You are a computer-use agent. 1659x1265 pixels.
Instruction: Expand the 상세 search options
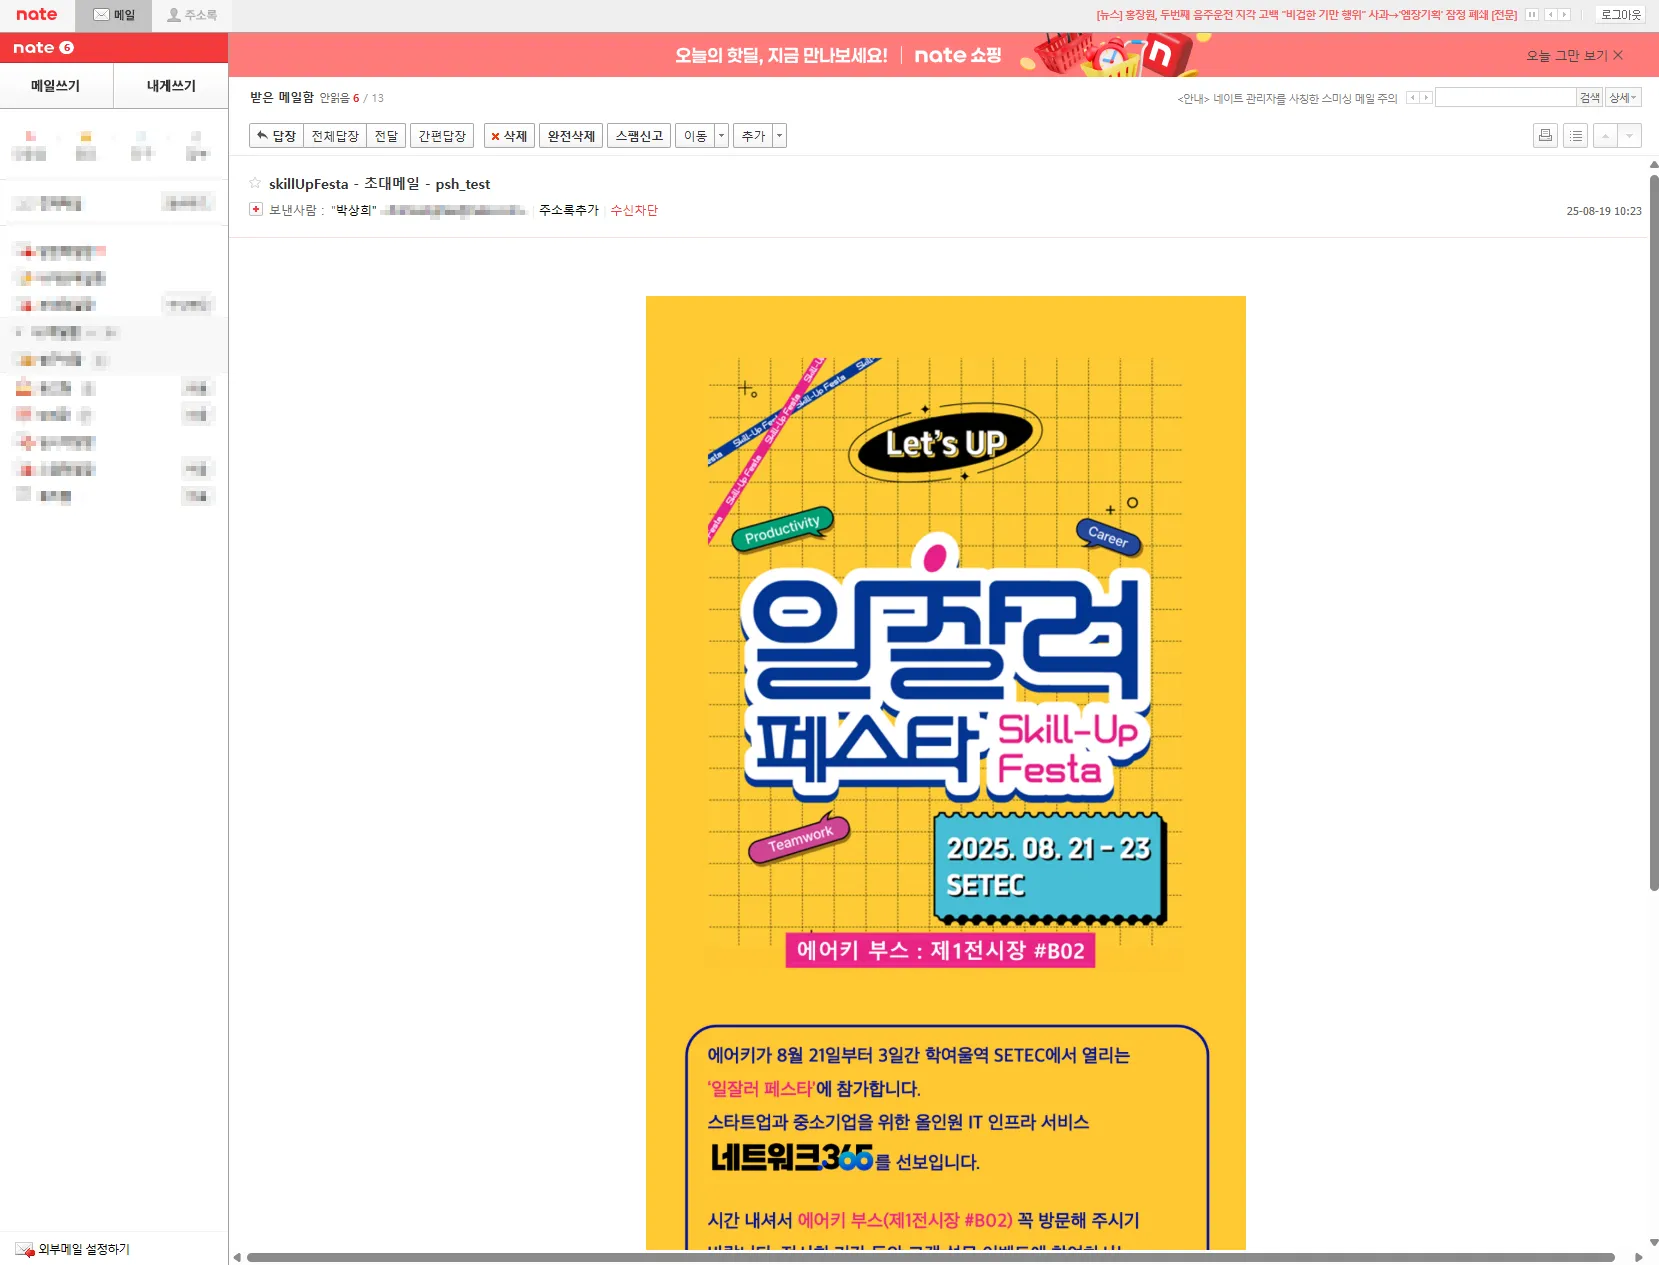[1623, 97]
